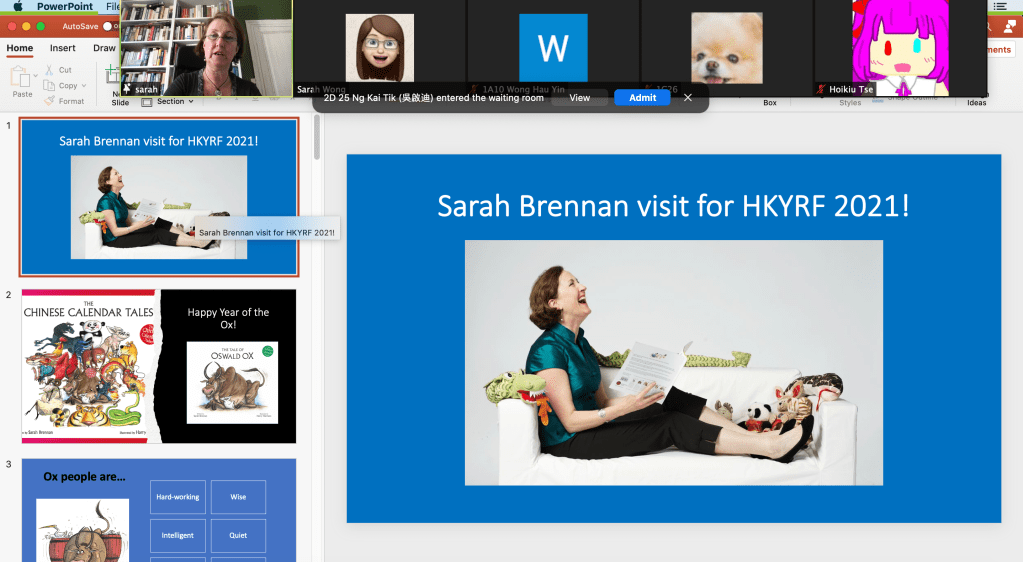Select Hoikiu Tse's video tile
This screenshot has width=1023, height=562.
click(x=900, y=48)
